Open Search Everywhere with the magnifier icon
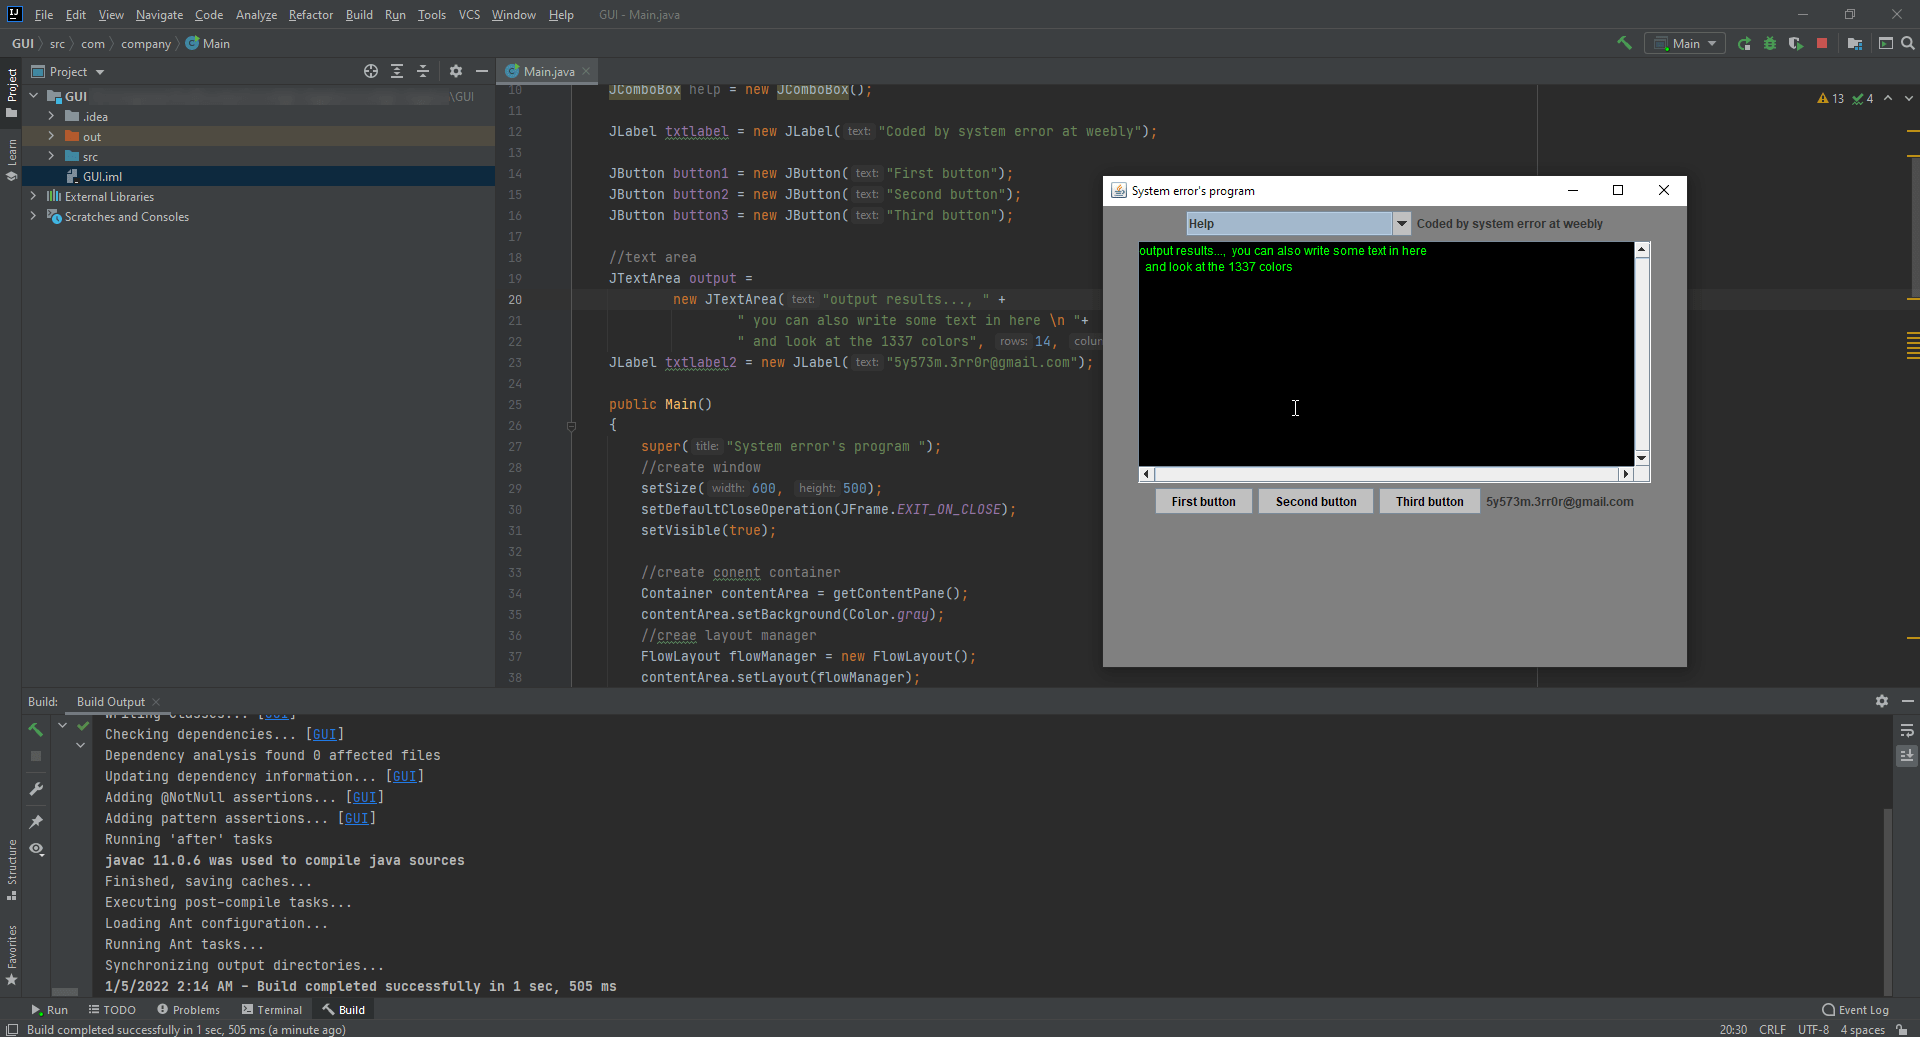This screenshot has height=1037, width=1920. click(1909, 43)
